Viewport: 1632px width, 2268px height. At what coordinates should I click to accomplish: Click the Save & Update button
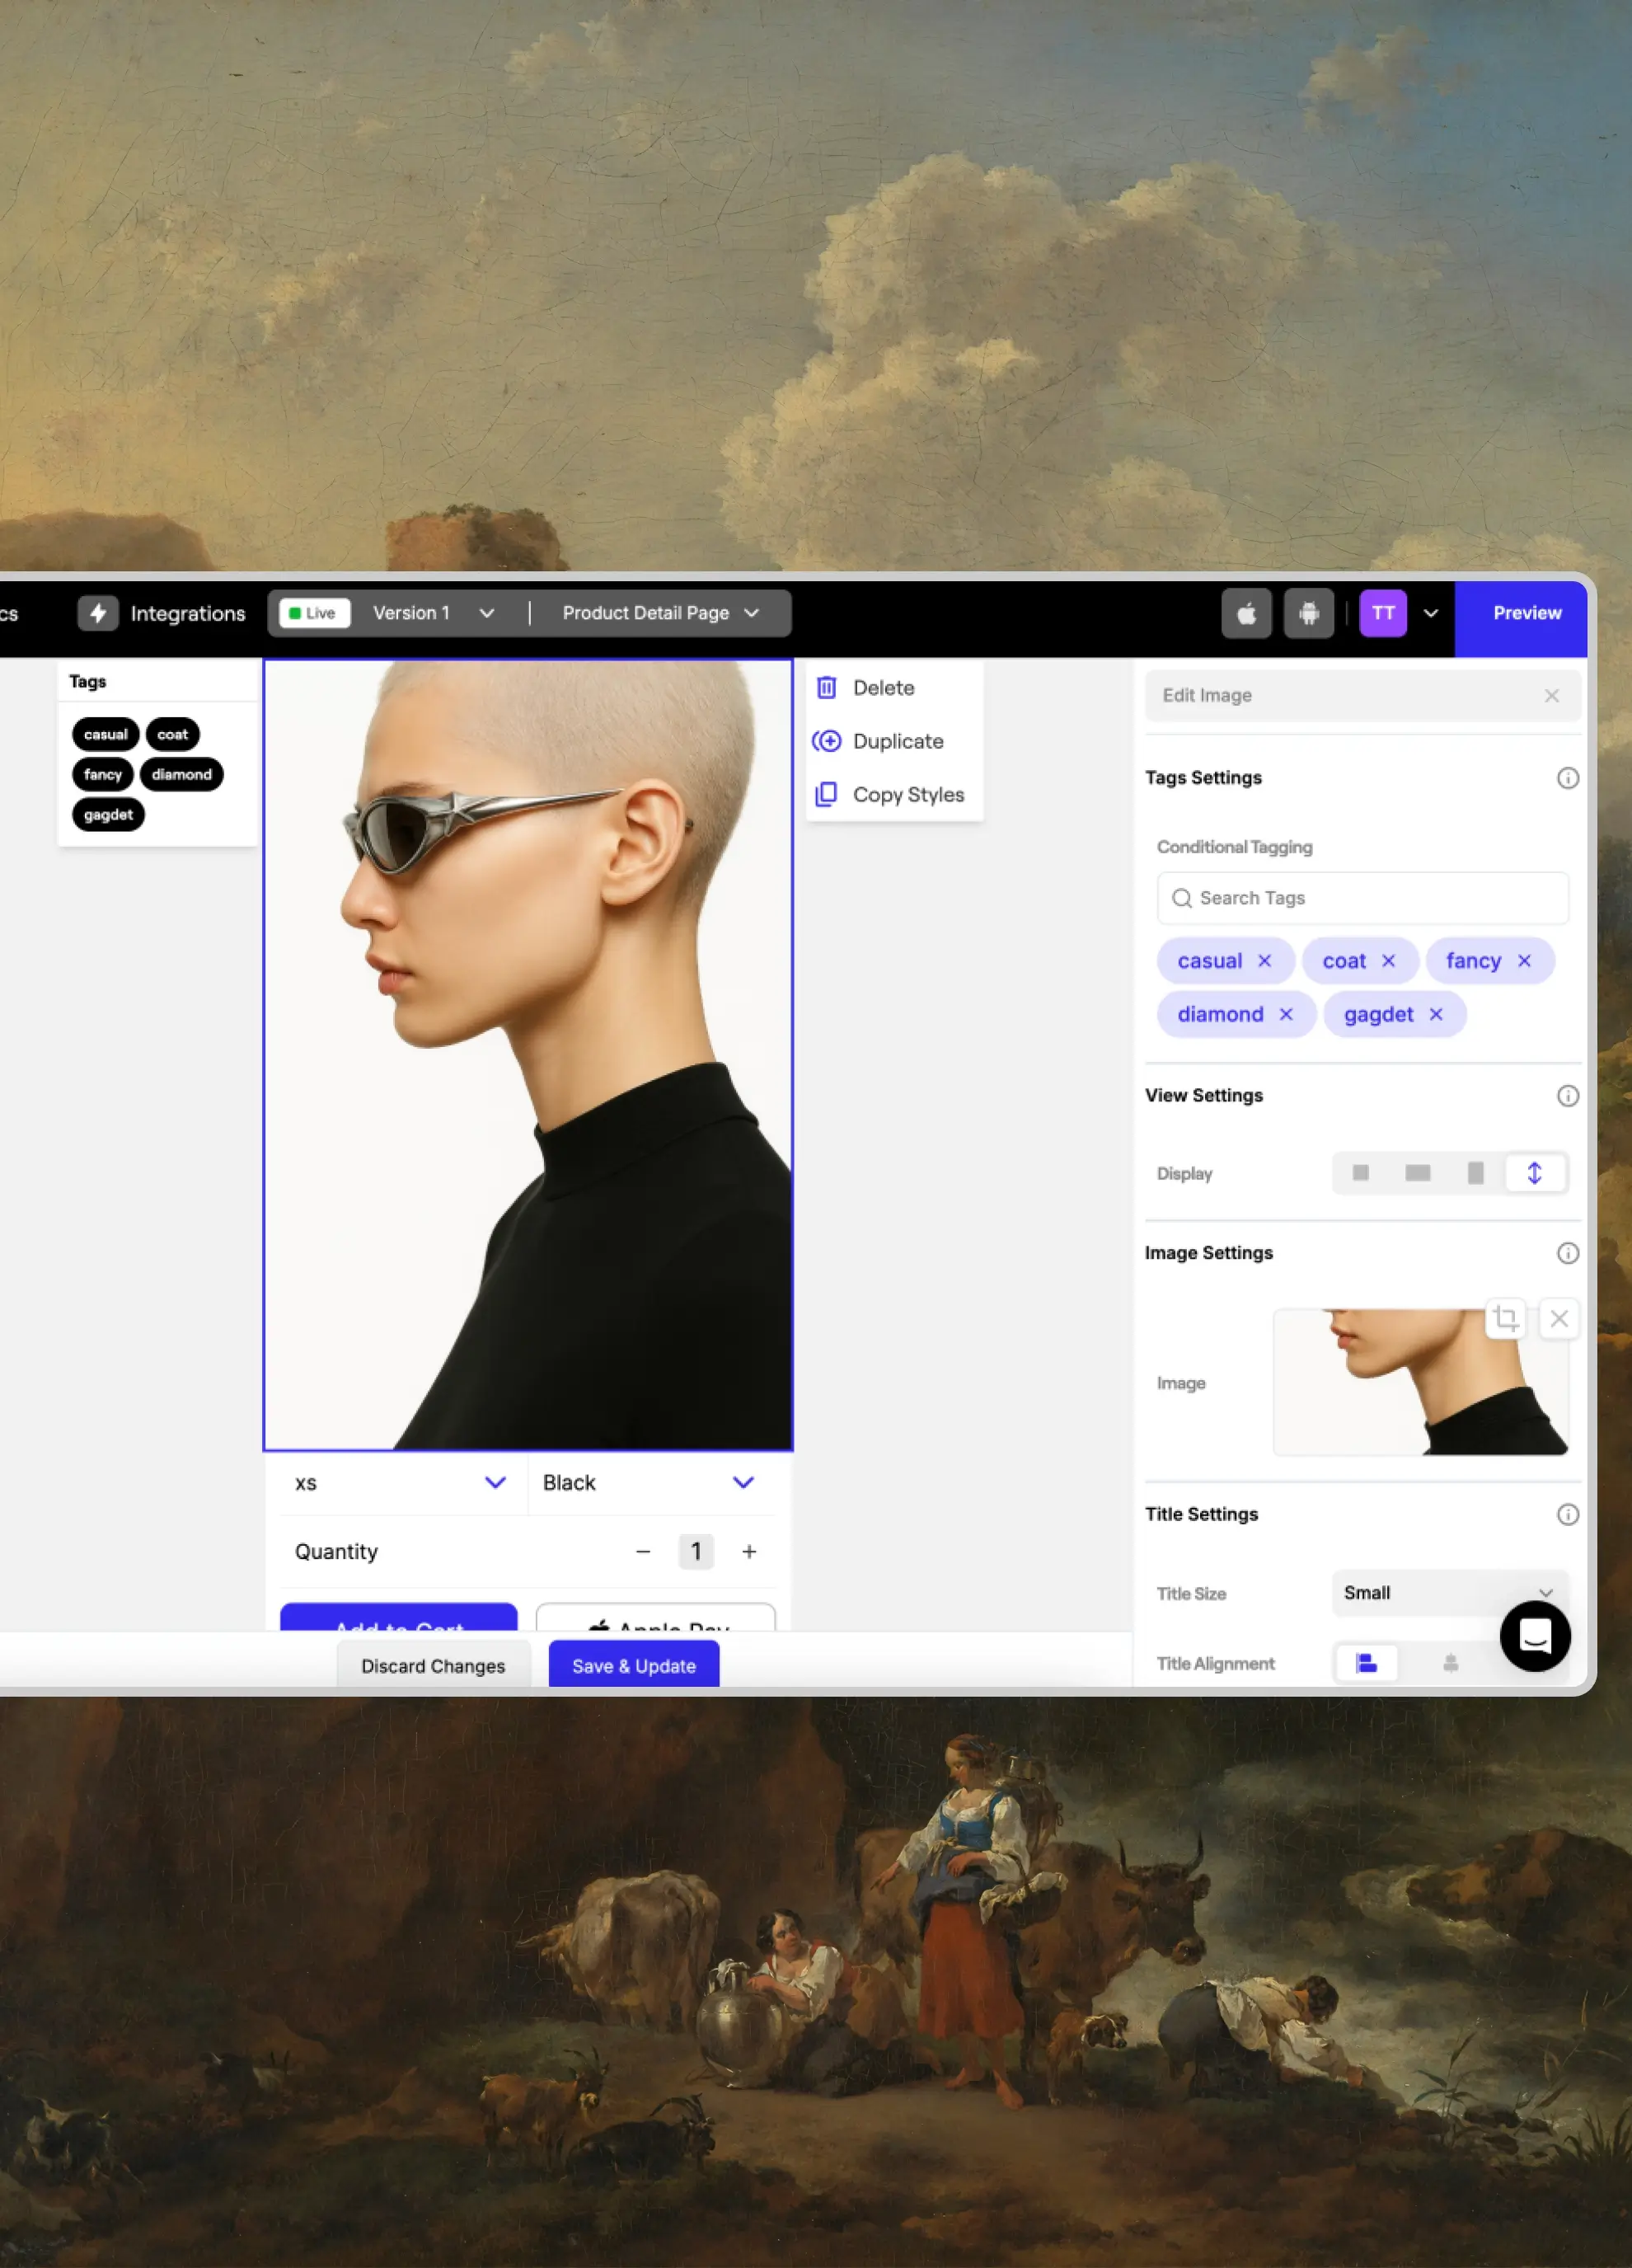(x=633, y=1666)
